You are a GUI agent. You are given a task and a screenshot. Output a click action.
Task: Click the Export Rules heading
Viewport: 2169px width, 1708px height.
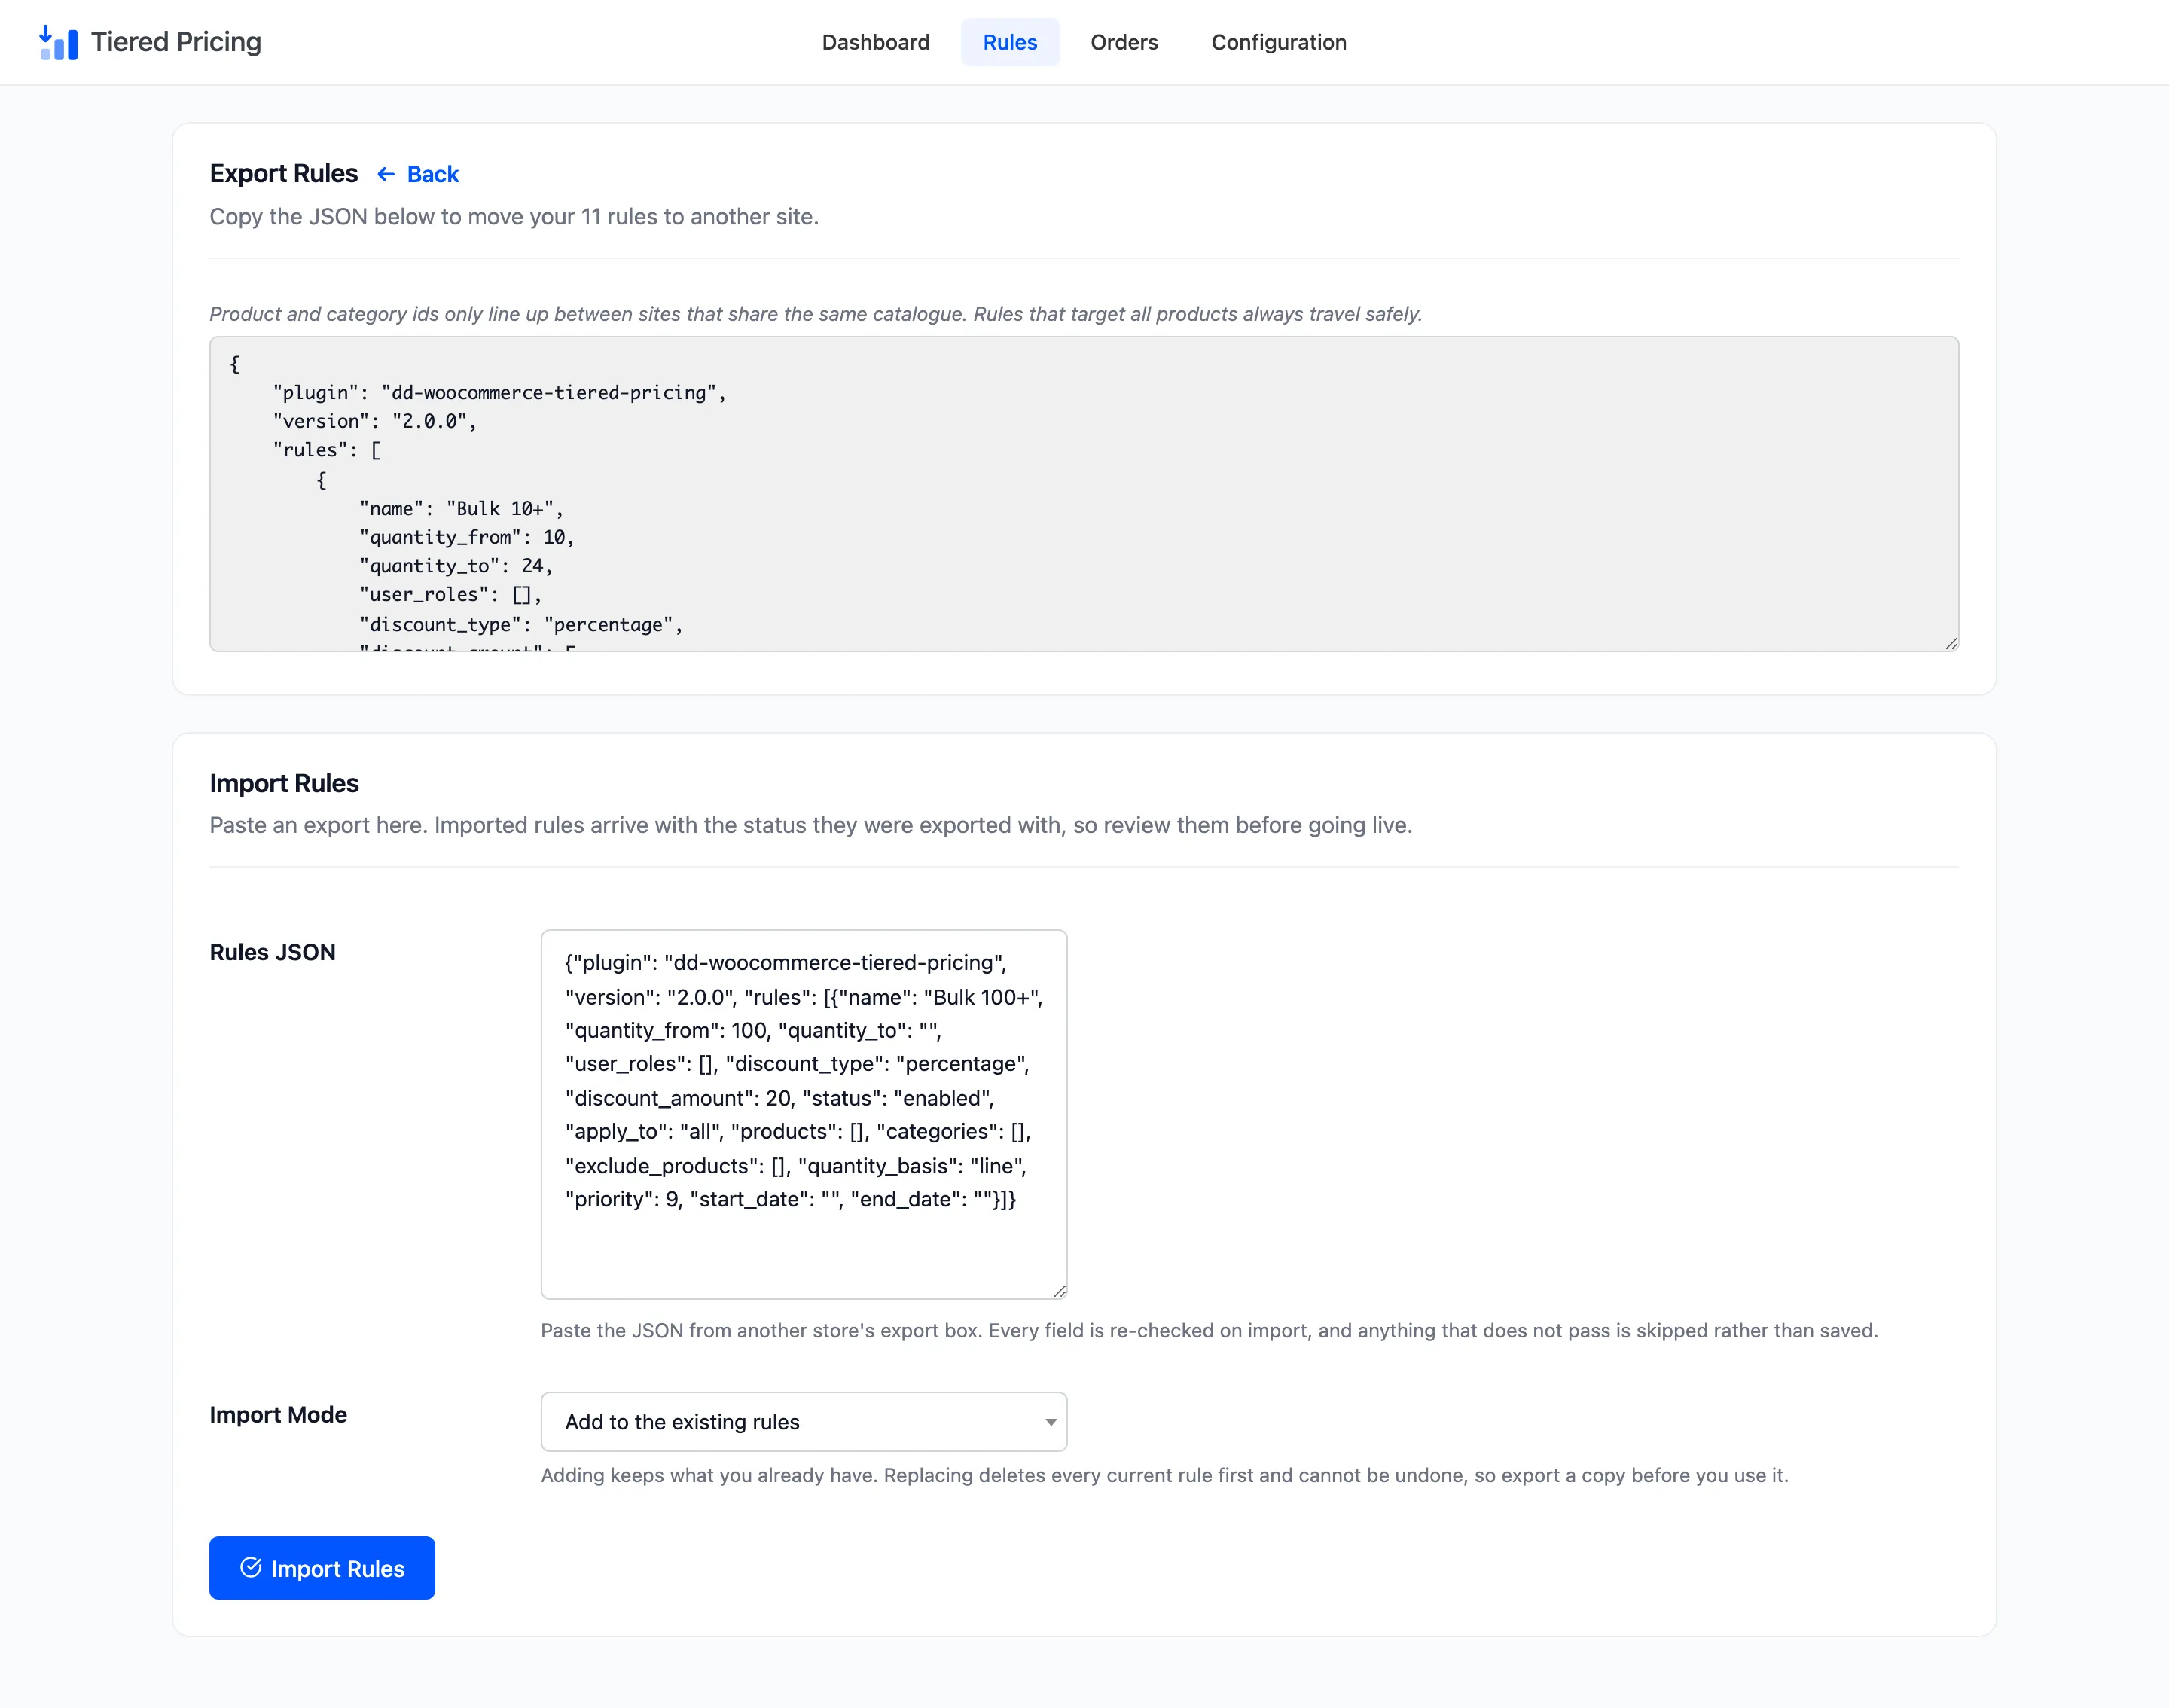pyautogui.click(x=283, y=174)
